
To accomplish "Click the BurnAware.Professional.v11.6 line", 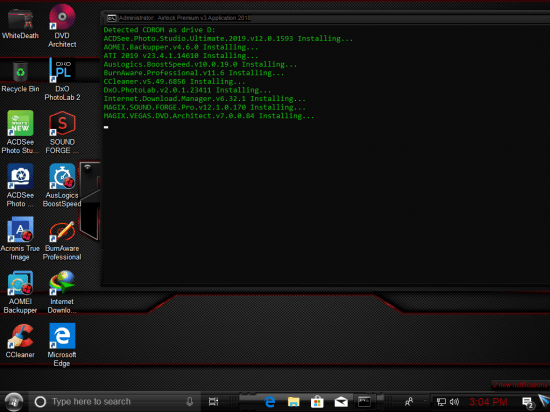I will [x=194, y=73].
